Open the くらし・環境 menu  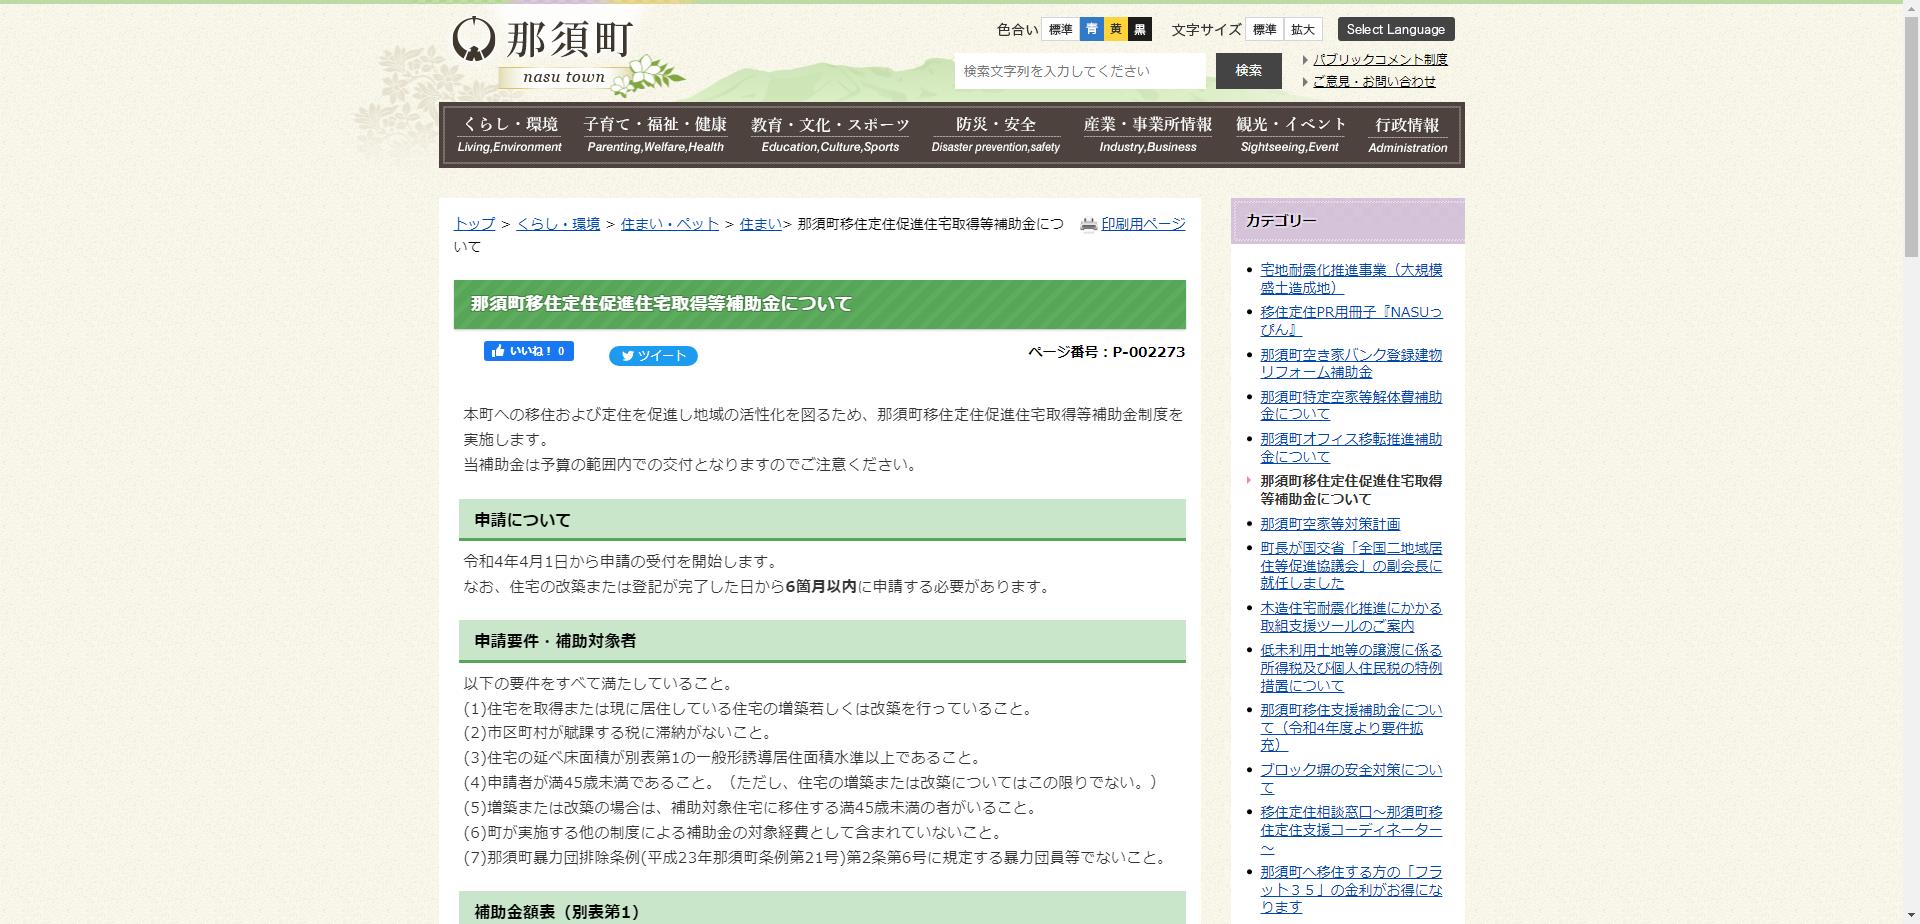[509, 135]
